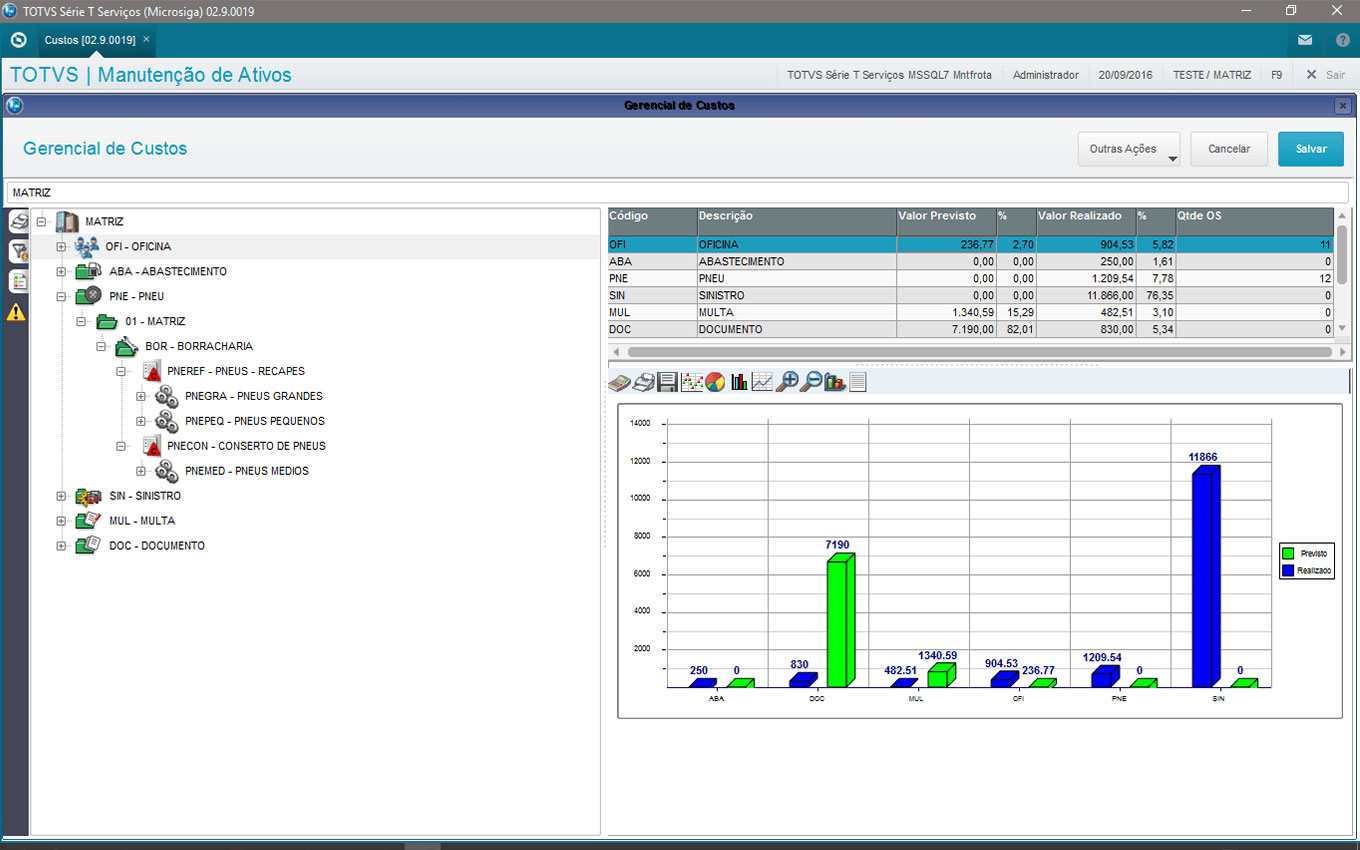Click the zoom in magnifier icon
Image resolution: width=1360 pixels, height=850 pixels.
(788, 382)
